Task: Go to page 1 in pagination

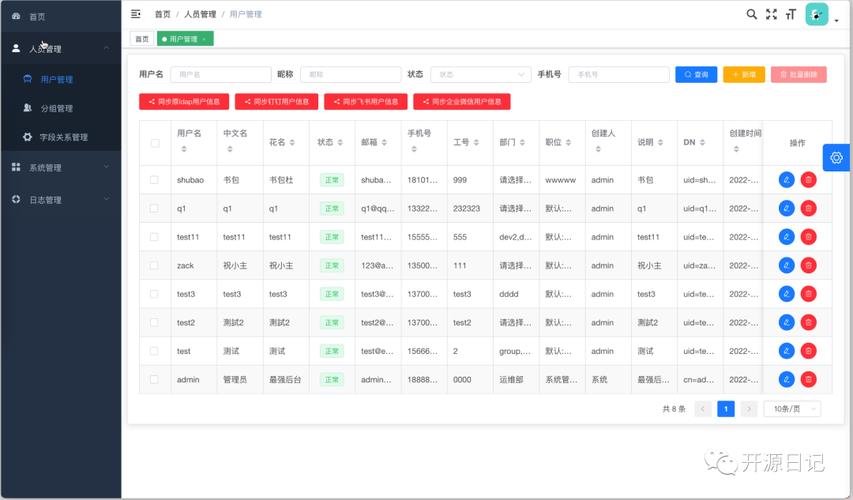Action: coord(726,409)
